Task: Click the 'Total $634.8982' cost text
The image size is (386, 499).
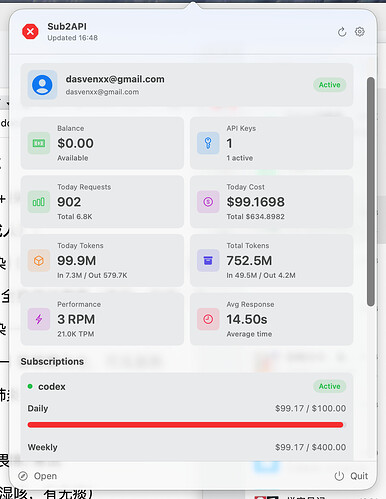Action: [x=256, y=217]
